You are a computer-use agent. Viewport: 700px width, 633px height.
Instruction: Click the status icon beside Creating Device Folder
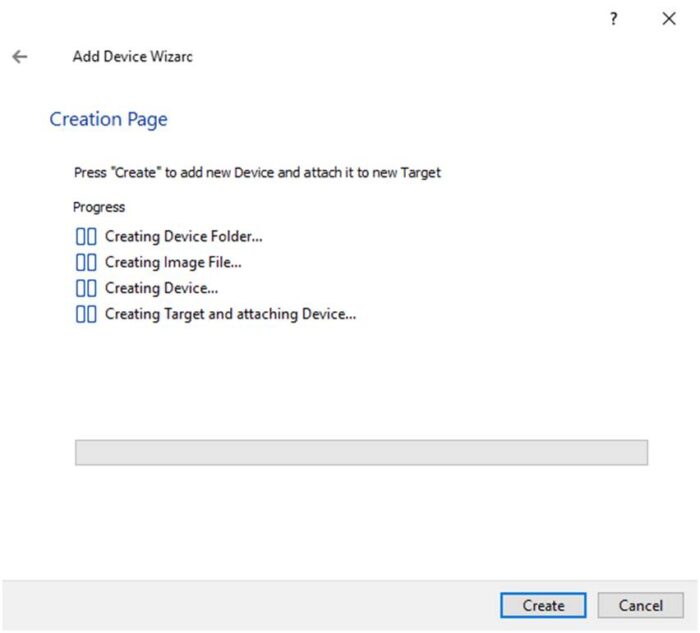(86, 237)
